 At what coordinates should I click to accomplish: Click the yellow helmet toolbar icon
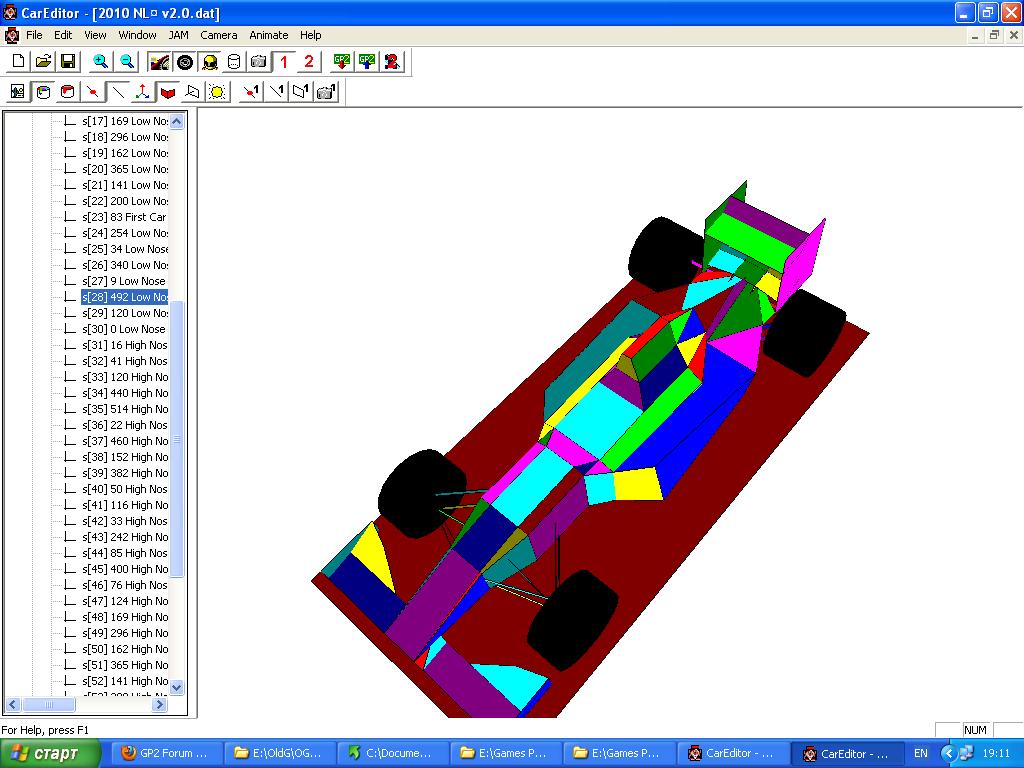210,62
